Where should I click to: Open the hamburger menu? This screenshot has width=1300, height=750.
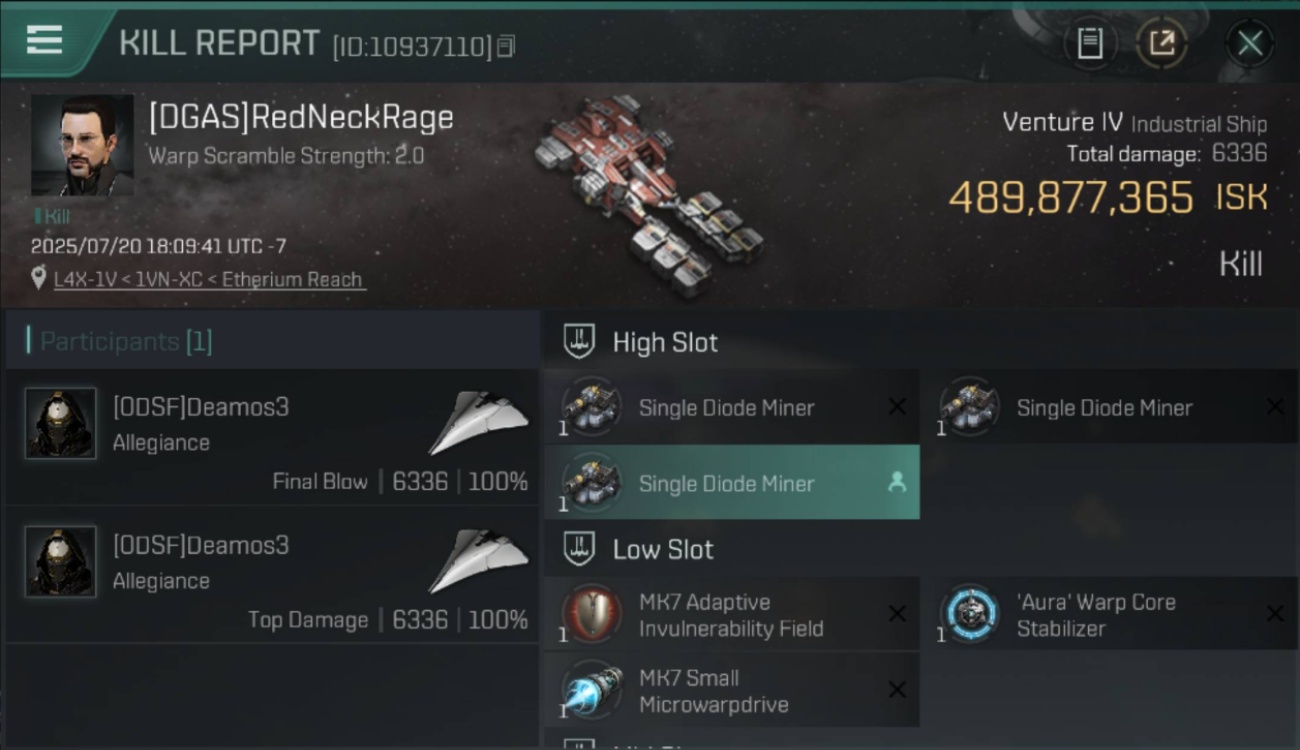tap(44, 40)
